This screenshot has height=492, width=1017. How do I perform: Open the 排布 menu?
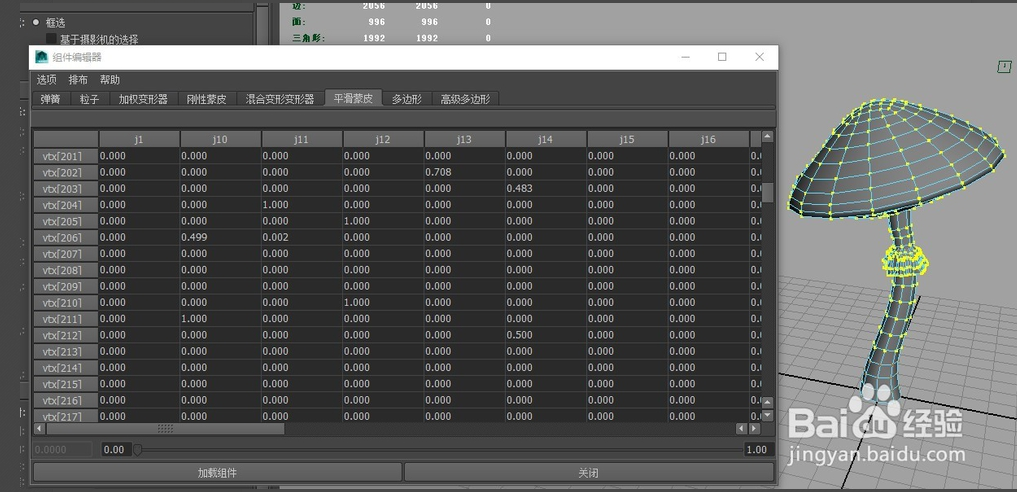(x=78, y=80)
